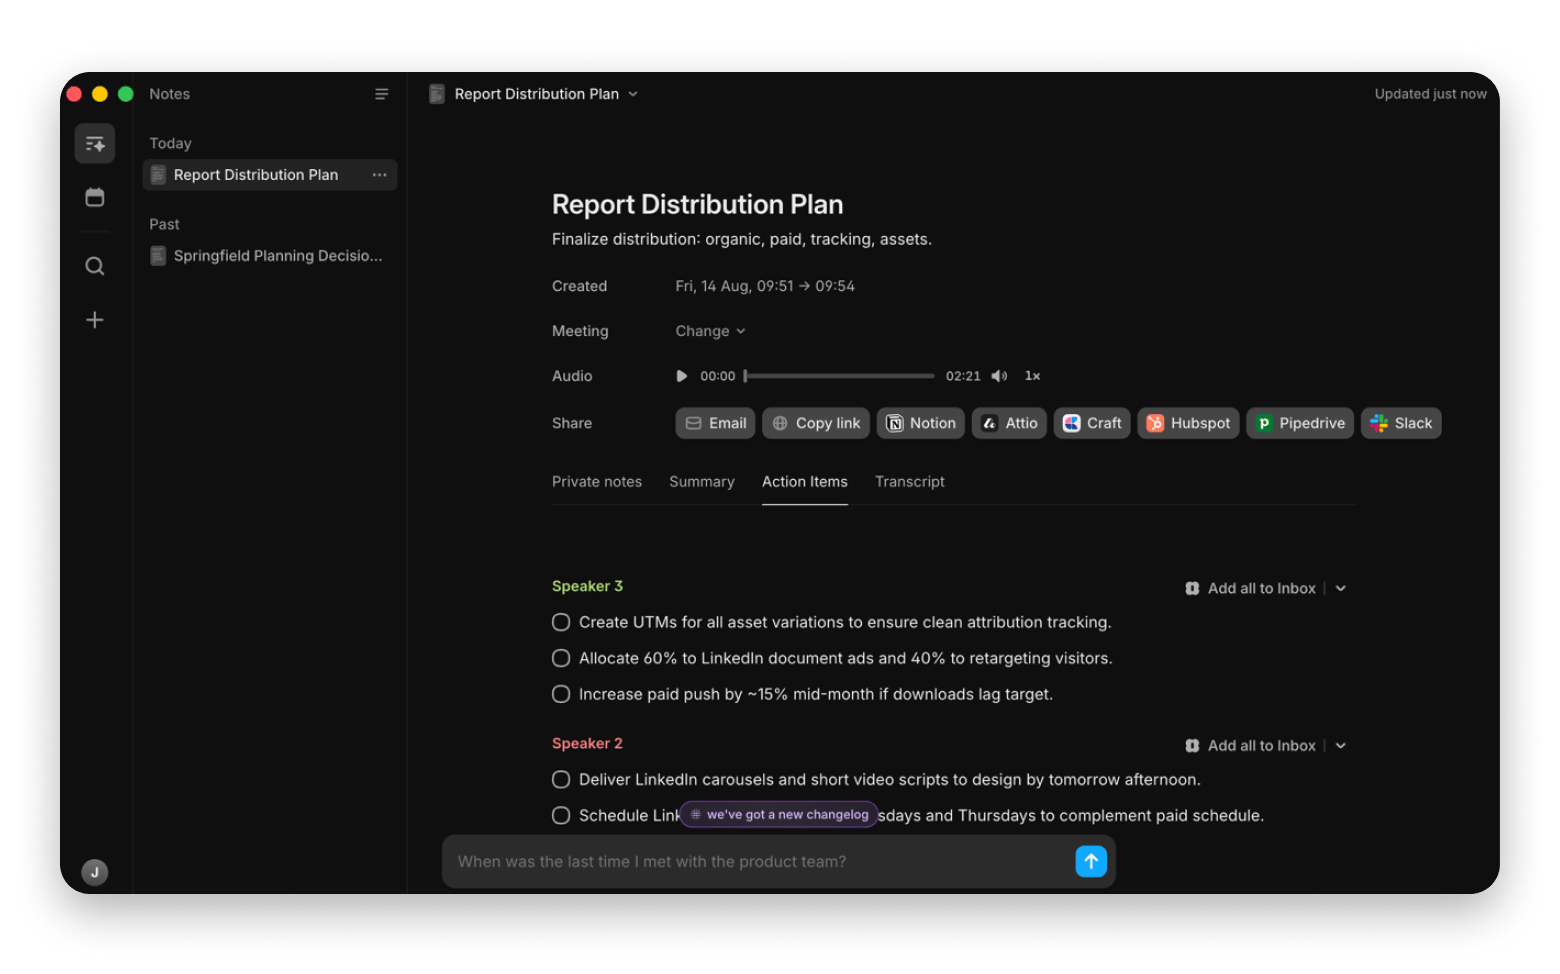Click the Report Distribution Plan heading
Screen dimensions: 1560x974
698,205
